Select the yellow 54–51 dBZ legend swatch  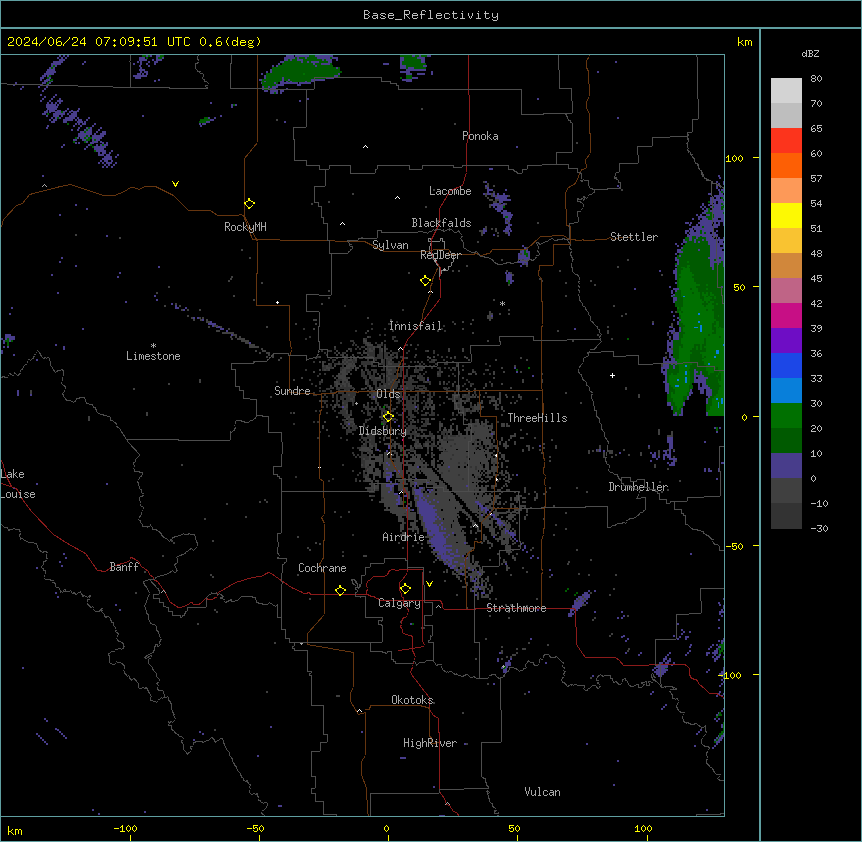pyautogui.click(x=786, y=215)
